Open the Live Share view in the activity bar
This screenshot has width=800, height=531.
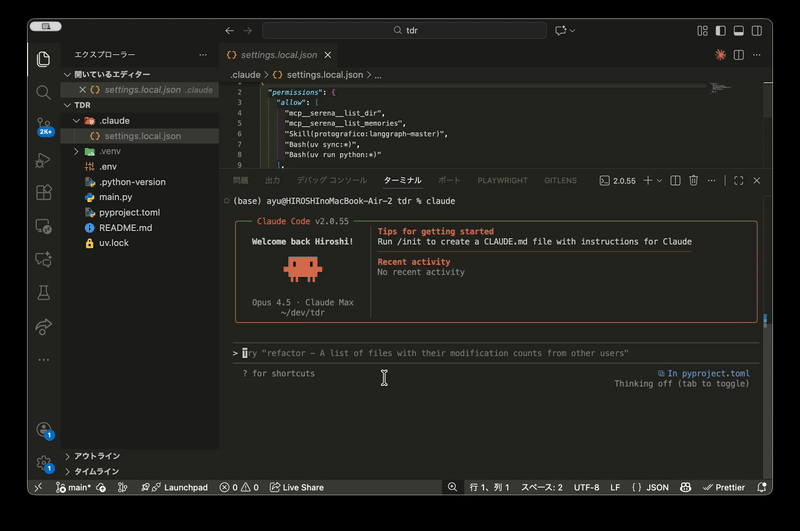pos(43,326)
